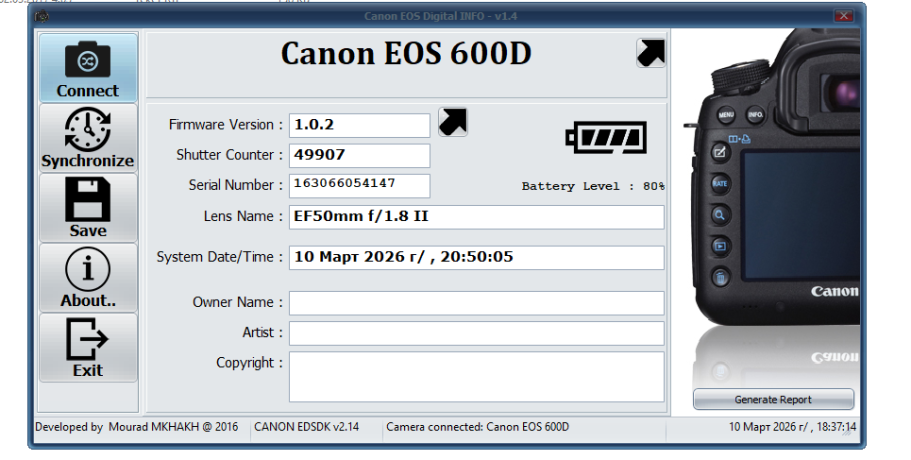Click Camera connected status bar entry
This screenshot has height=460, width=911.
coord(478,427)
